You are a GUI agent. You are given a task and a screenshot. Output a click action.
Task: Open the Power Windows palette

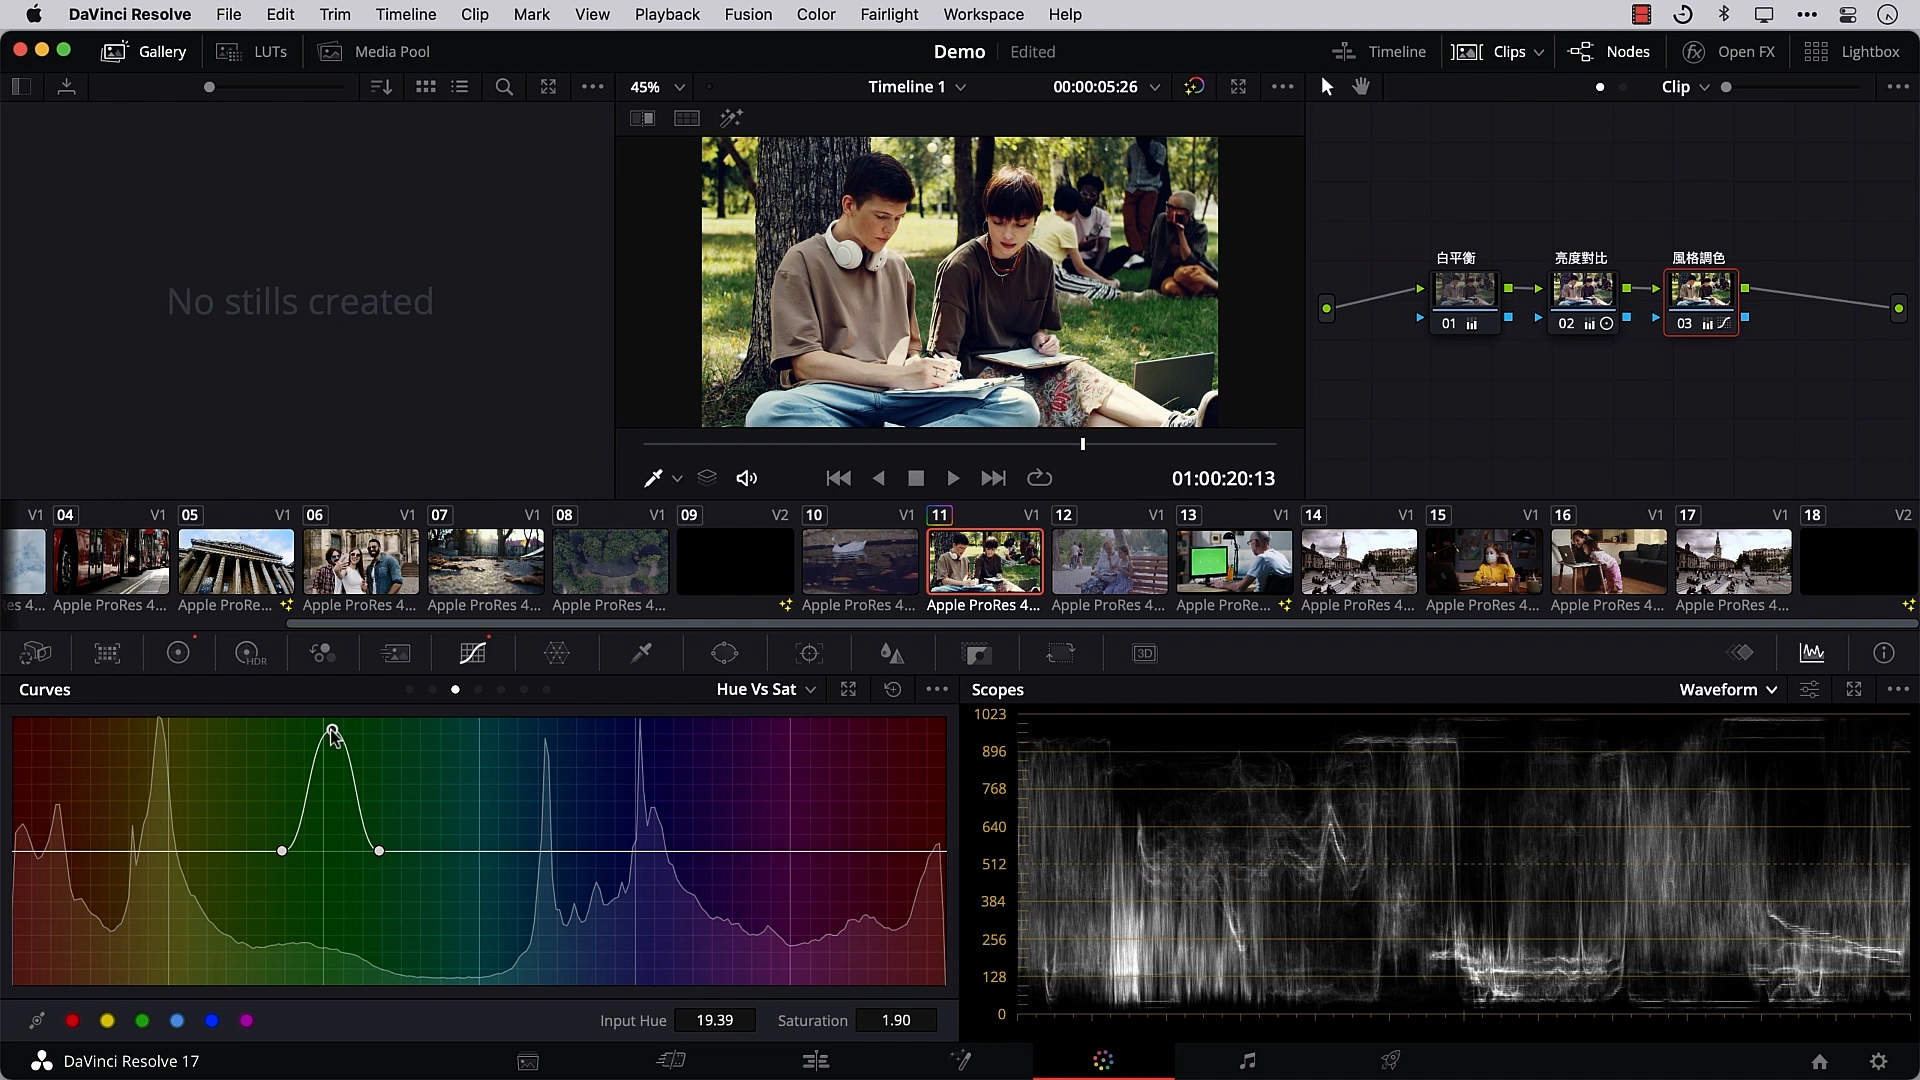[x=725, y=653]
